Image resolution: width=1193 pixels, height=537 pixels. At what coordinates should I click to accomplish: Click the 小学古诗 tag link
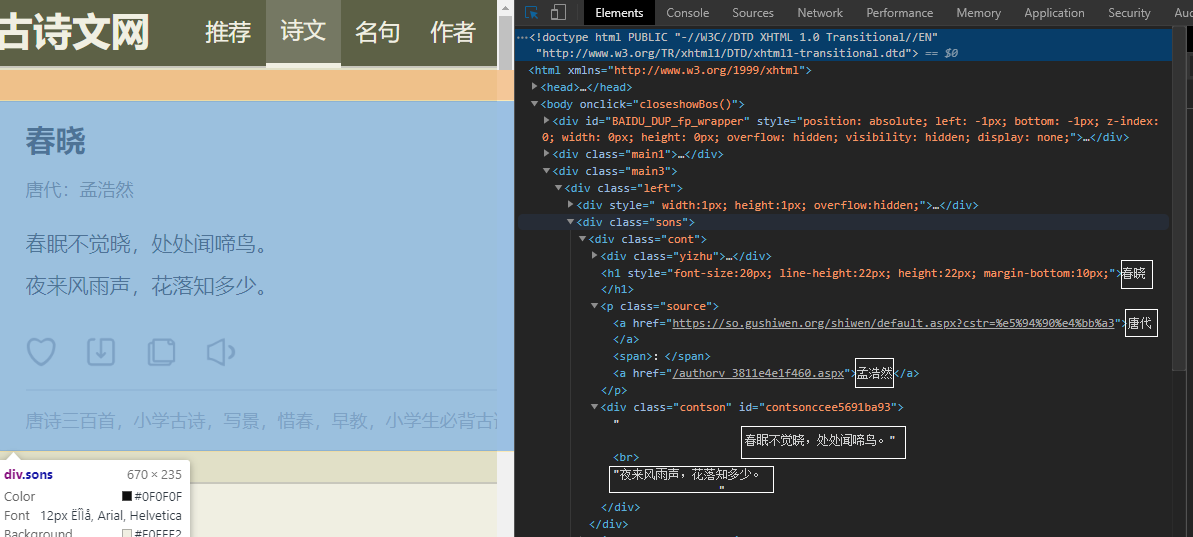coord(169,421)
